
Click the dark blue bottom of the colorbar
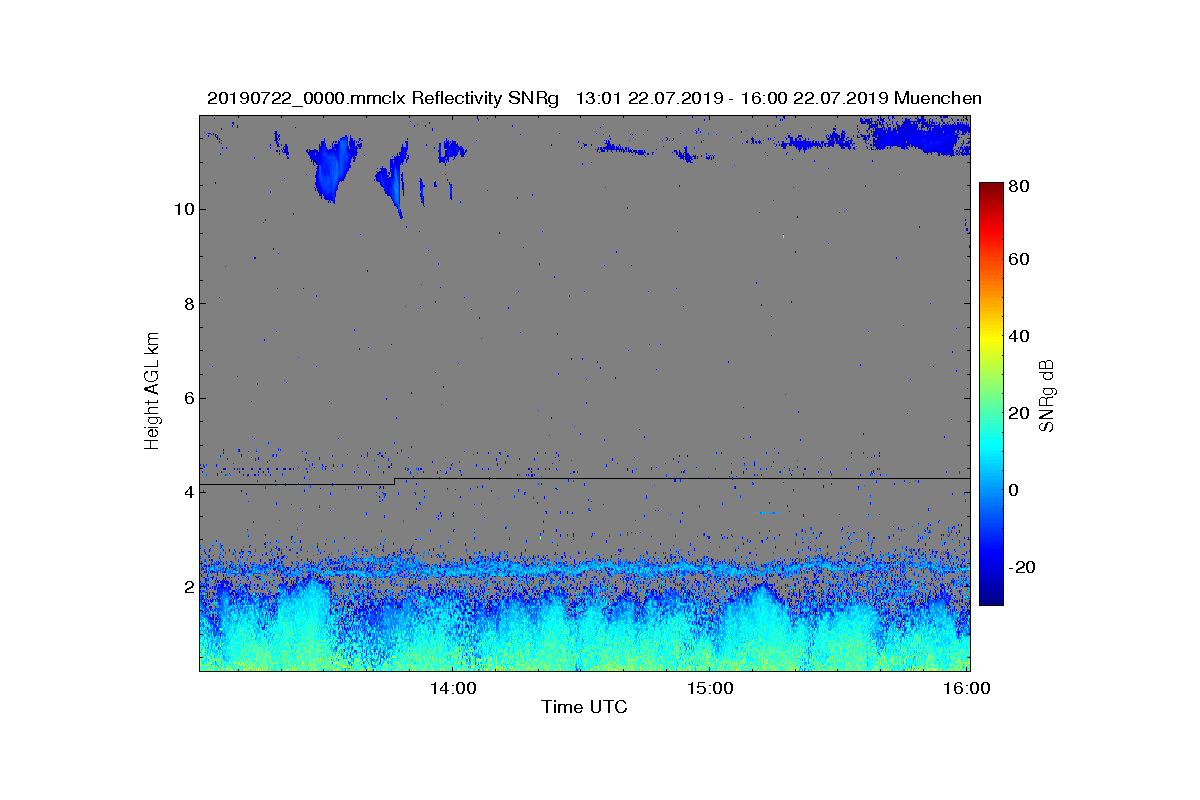[991, 594]
